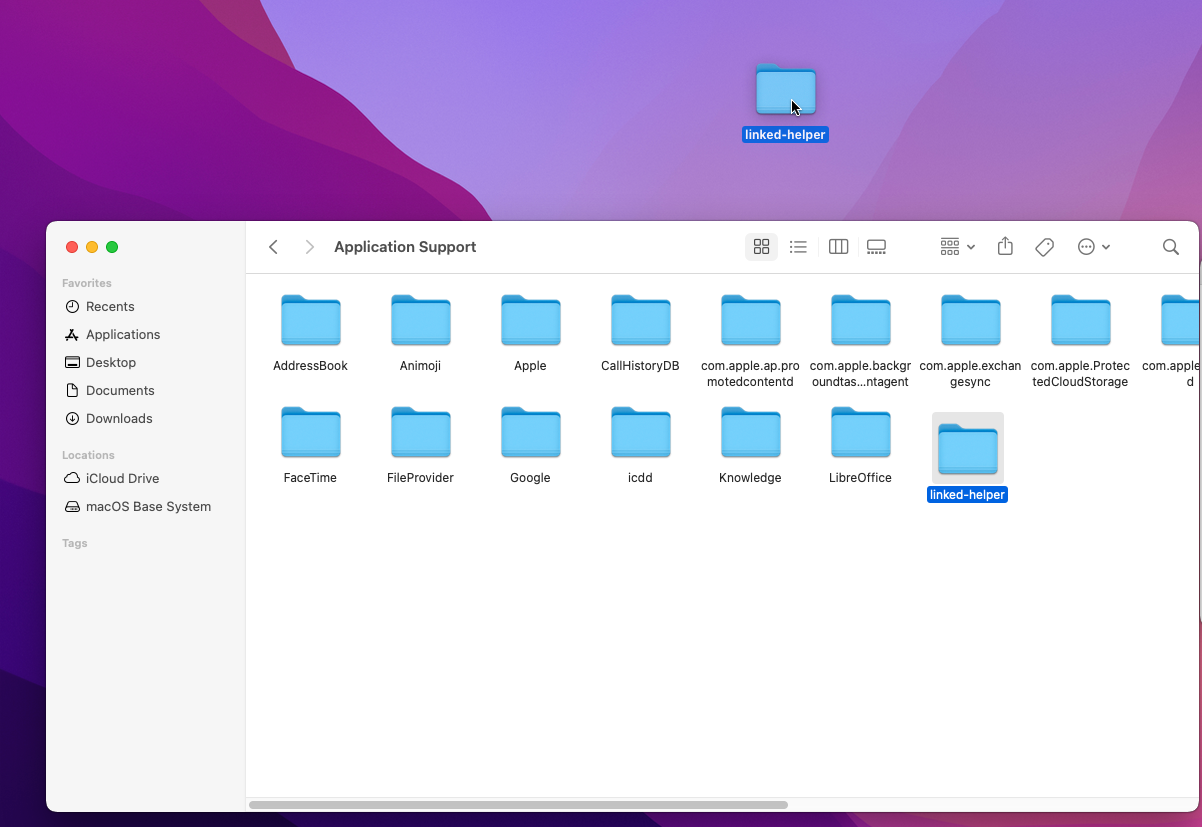Select the CallHistoryDB folder icon
This screenshot has height=827, width=1202.
tap(641, 320)
